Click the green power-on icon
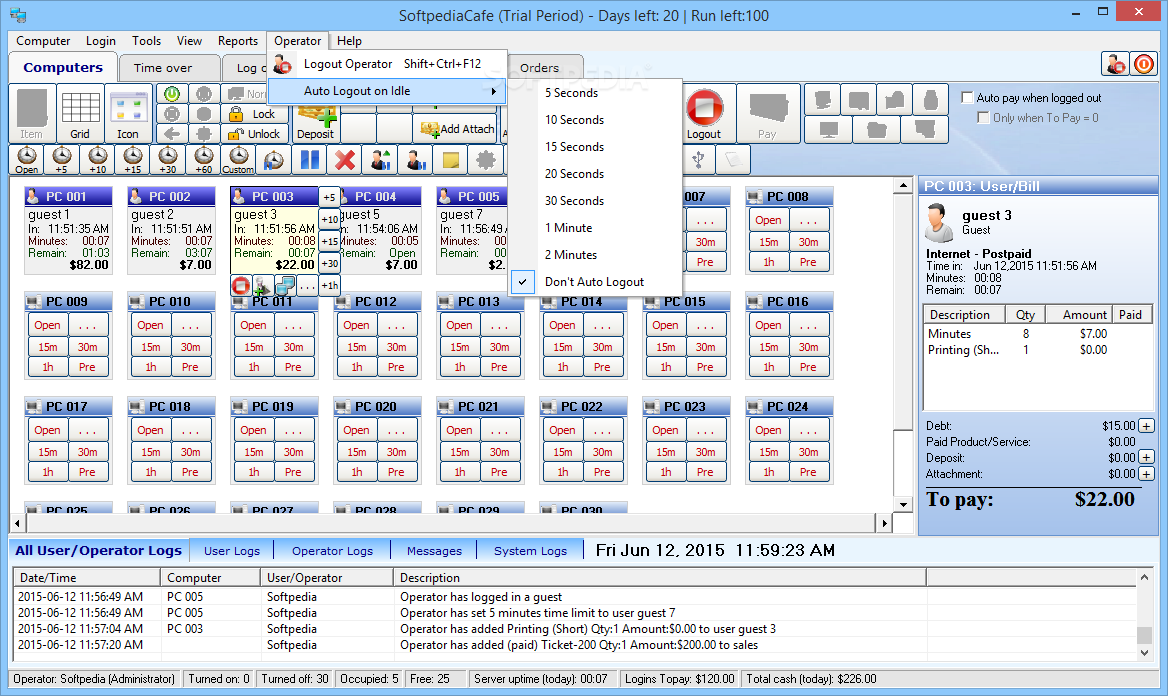Screen dimensions: 1168x696 [x=172, y=94]
